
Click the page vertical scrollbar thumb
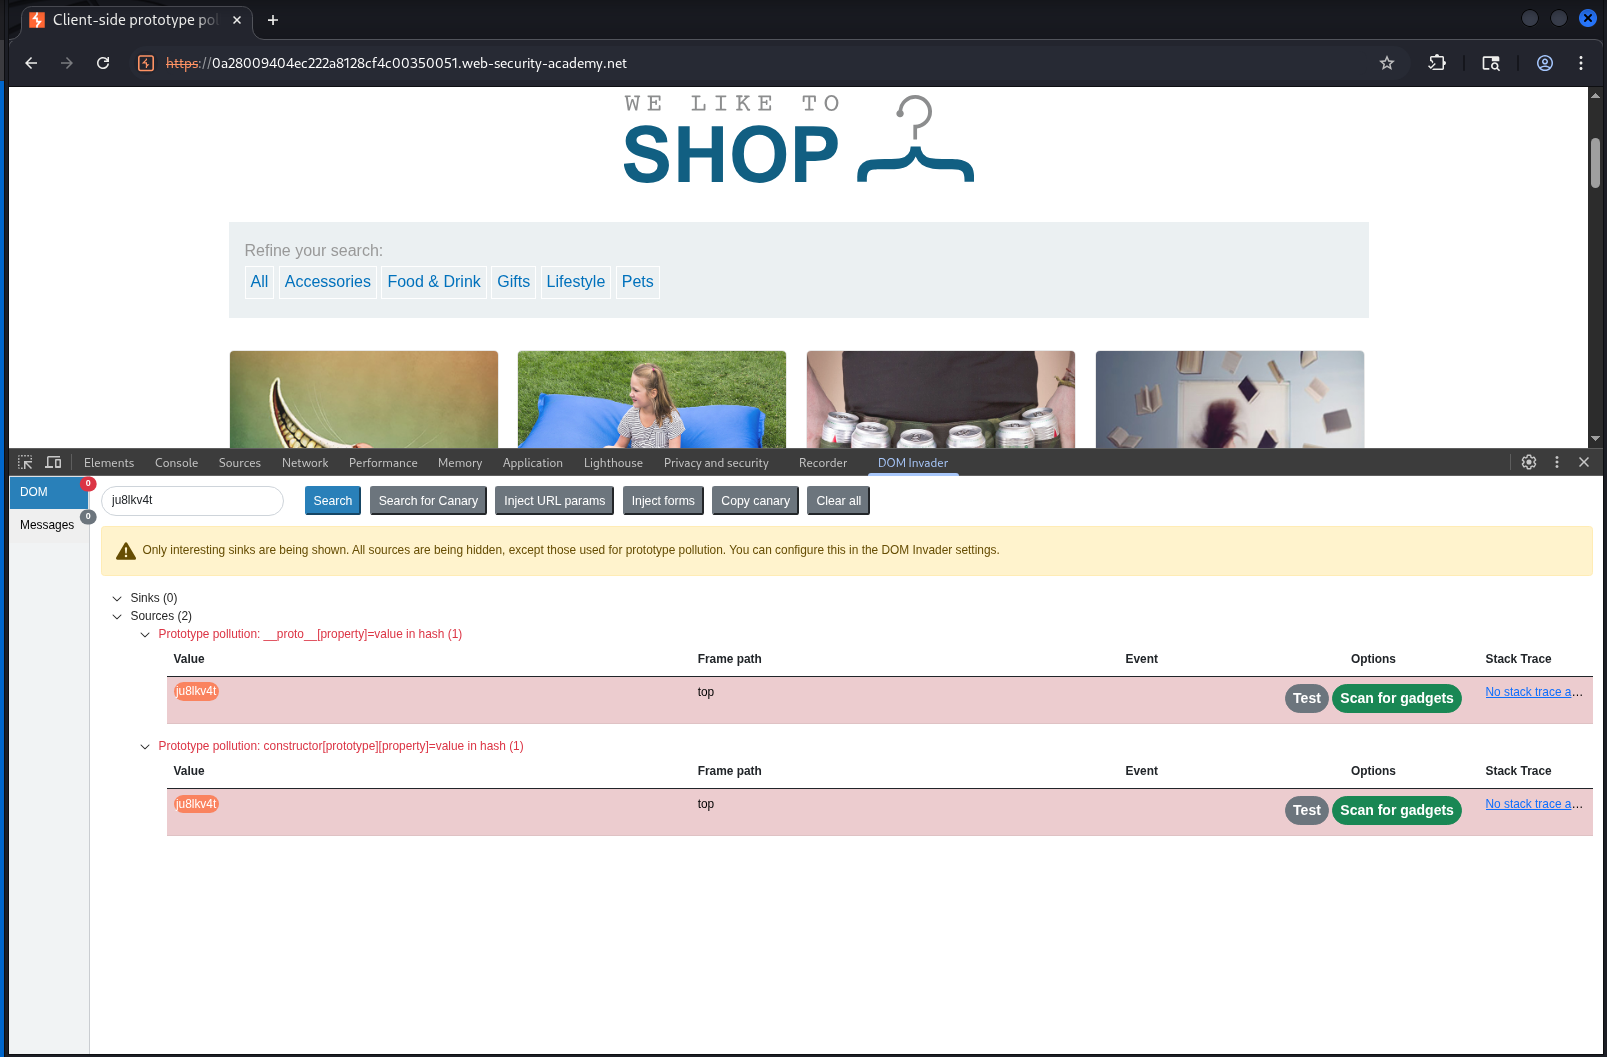tap(1595, 162)
